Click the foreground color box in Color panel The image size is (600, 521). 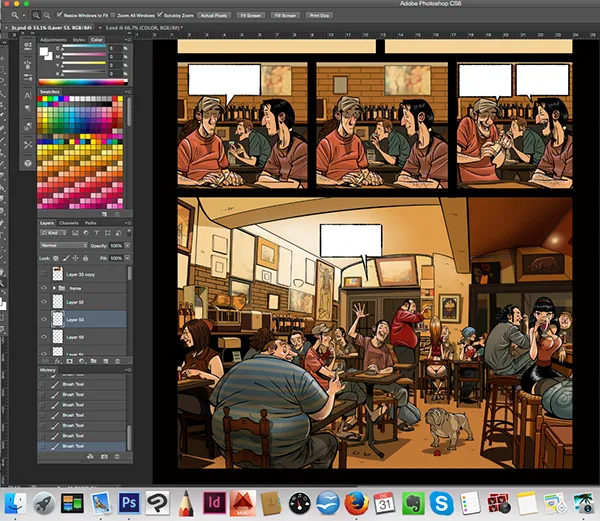tap(44, 51)
